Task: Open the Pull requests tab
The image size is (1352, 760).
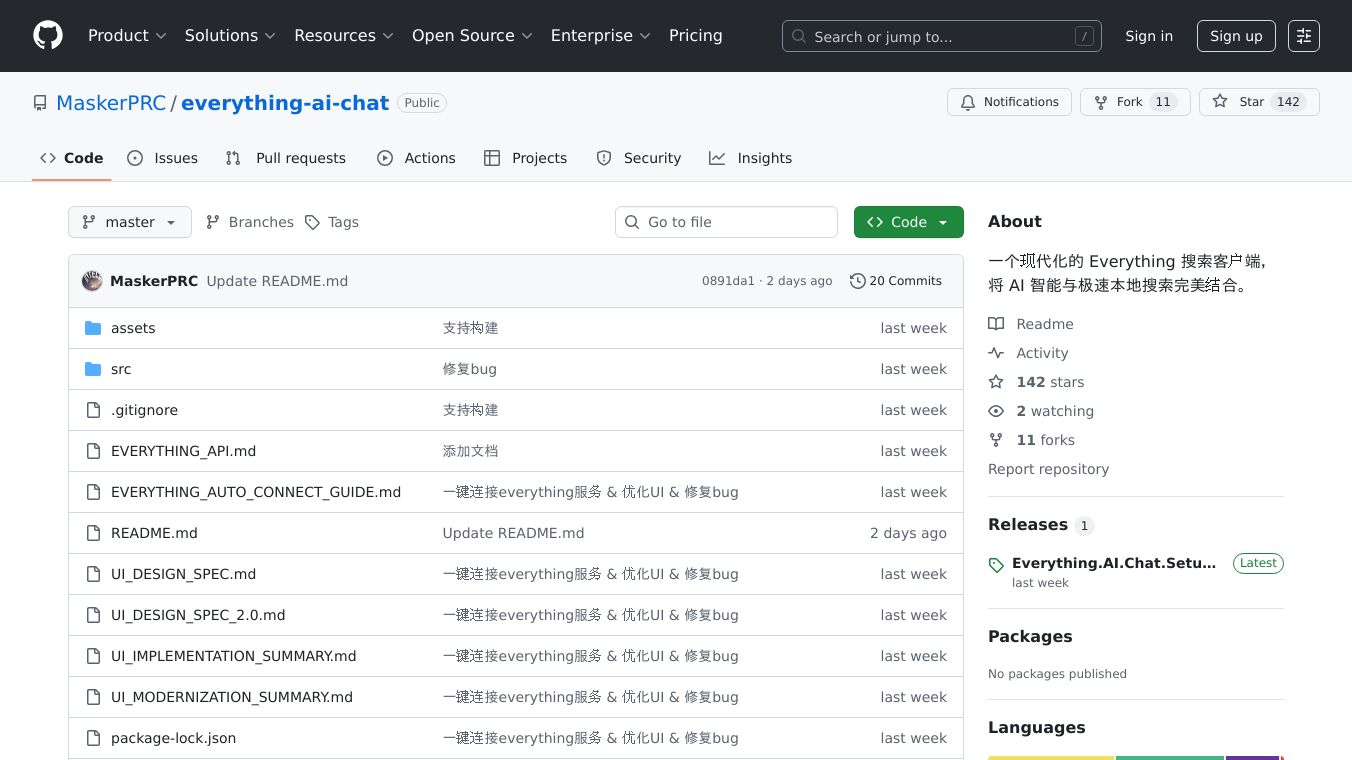Action: tap(286, 158)
